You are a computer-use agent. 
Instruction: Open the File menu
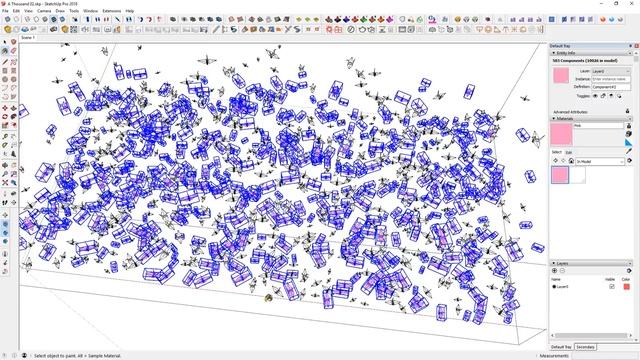coord(5,11)
